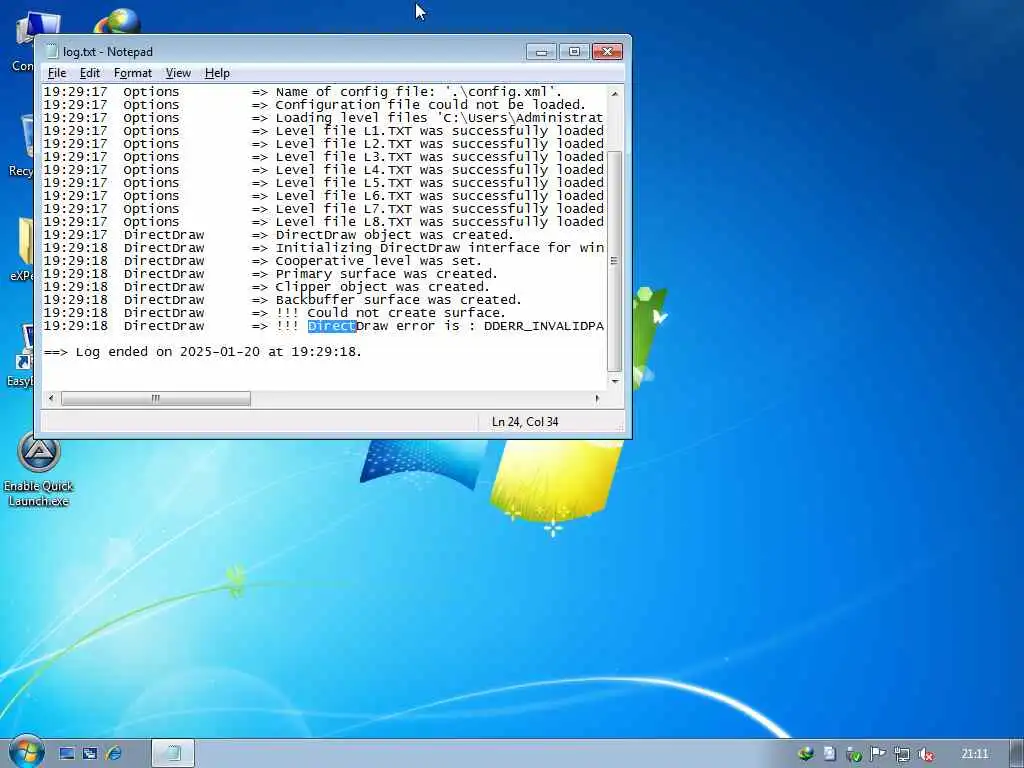
Task: Click the 'Initializing DirectDraw interface' line
Action: [x=324, y=248]
